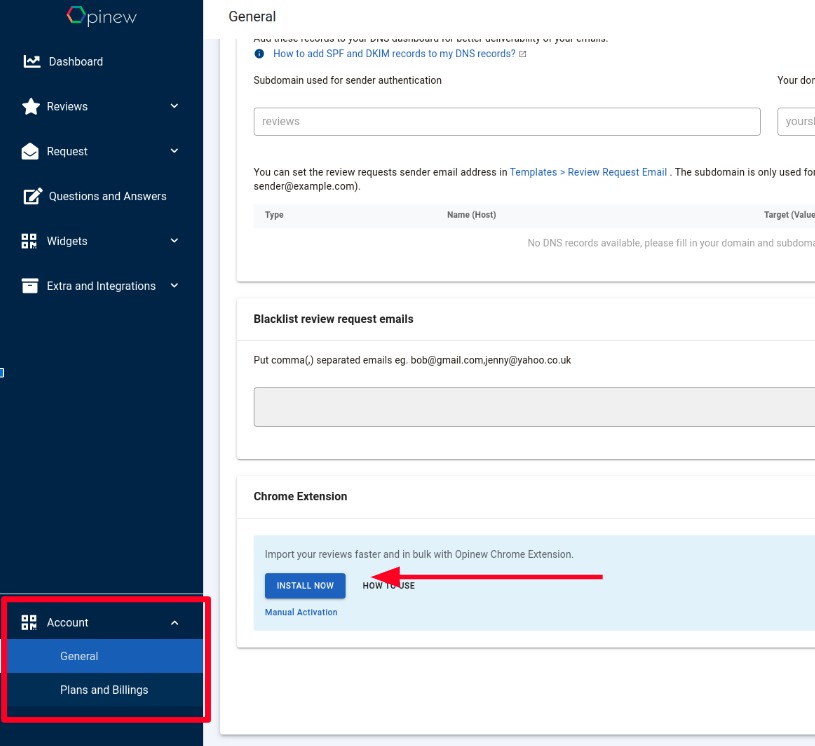Screen dimensions: 815x746
Task: Click the Install Now button
Action: [305, 585]
